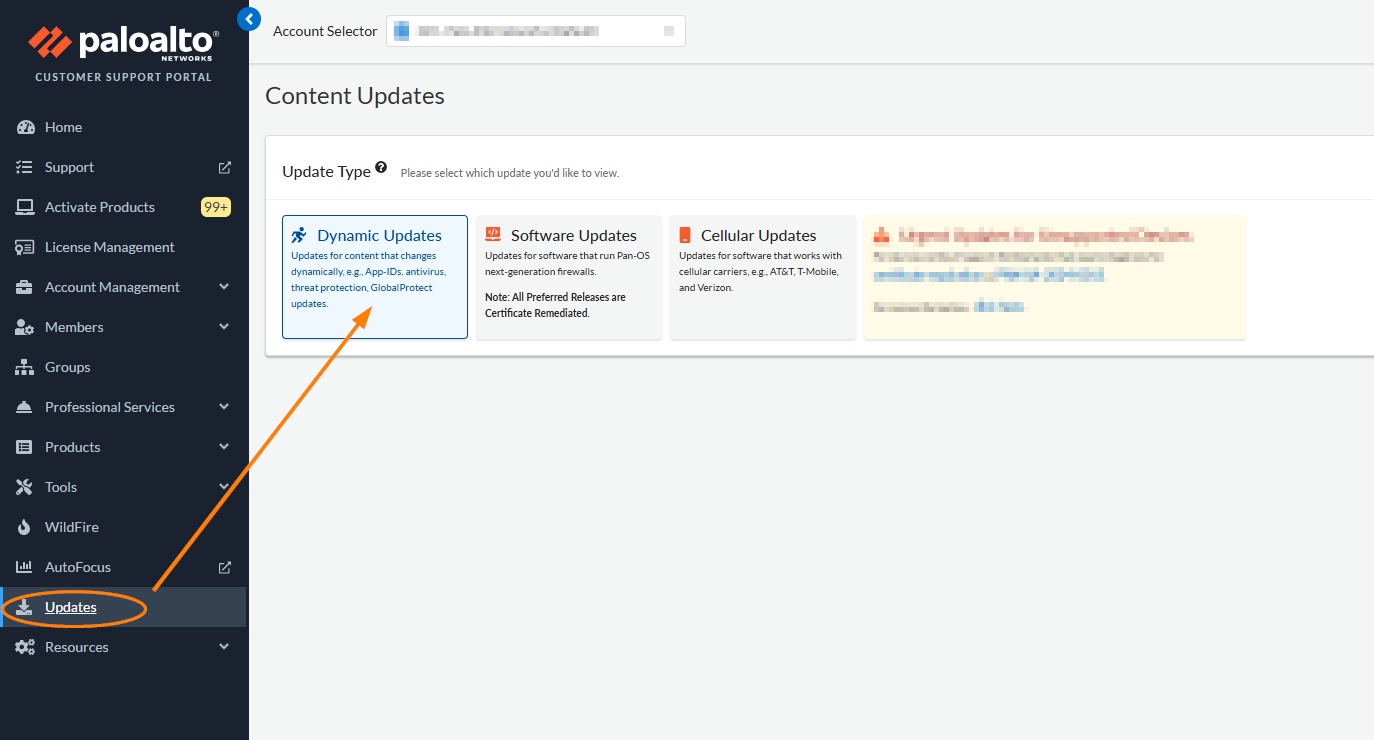Image resolution: width=1374 pixels, height=740 pixels.
Task: Expand the Members submenu chevron
Action: [224, 327]
